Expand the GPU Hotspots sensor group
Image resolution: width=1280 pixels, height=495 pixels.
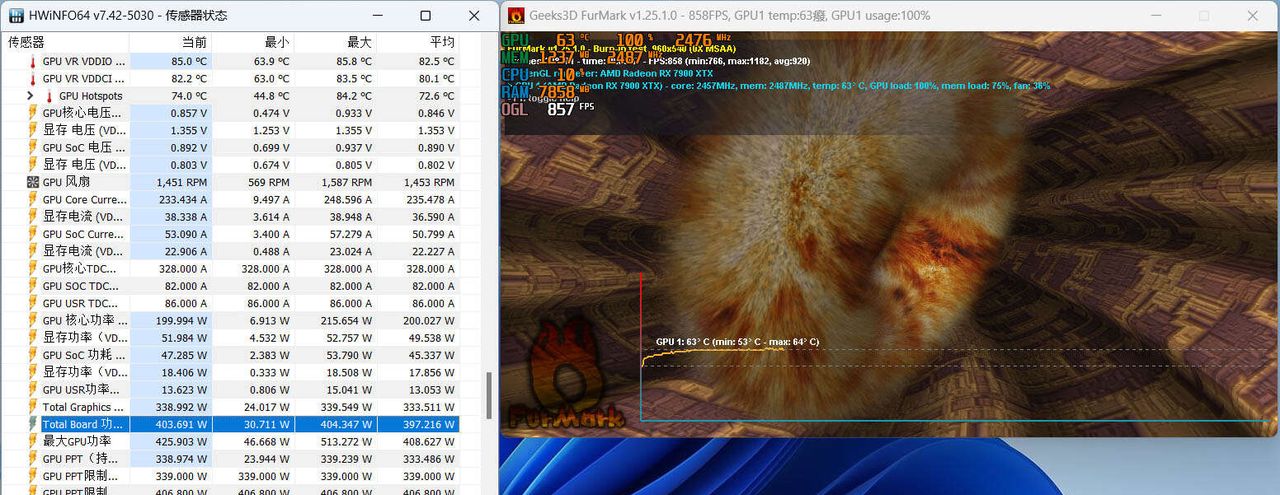click(x=31, y=96)
